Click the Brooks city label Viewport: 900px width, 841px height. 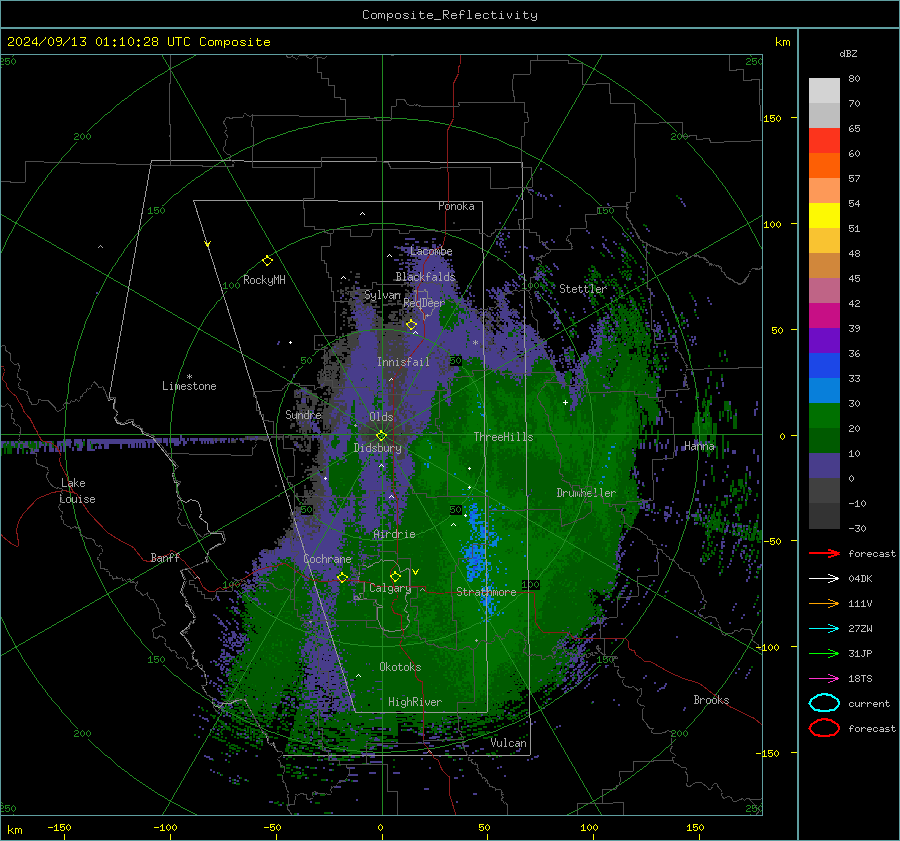click(x=711, y=700)
